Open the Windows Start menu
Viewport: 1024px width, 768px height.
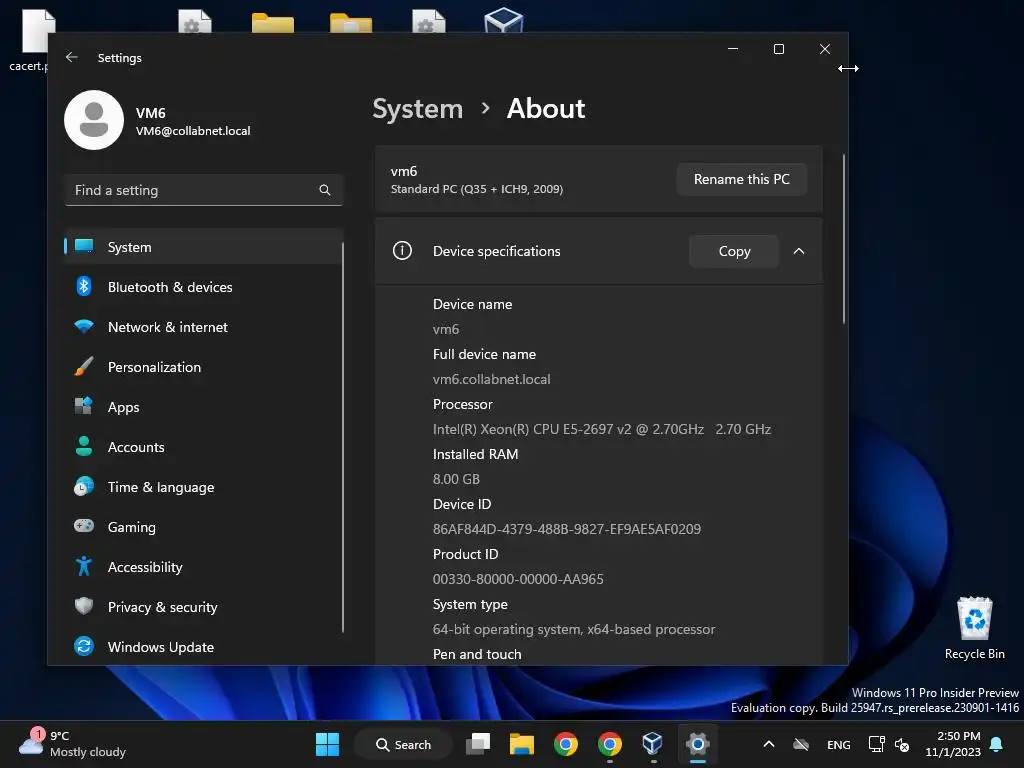[327, 744]
